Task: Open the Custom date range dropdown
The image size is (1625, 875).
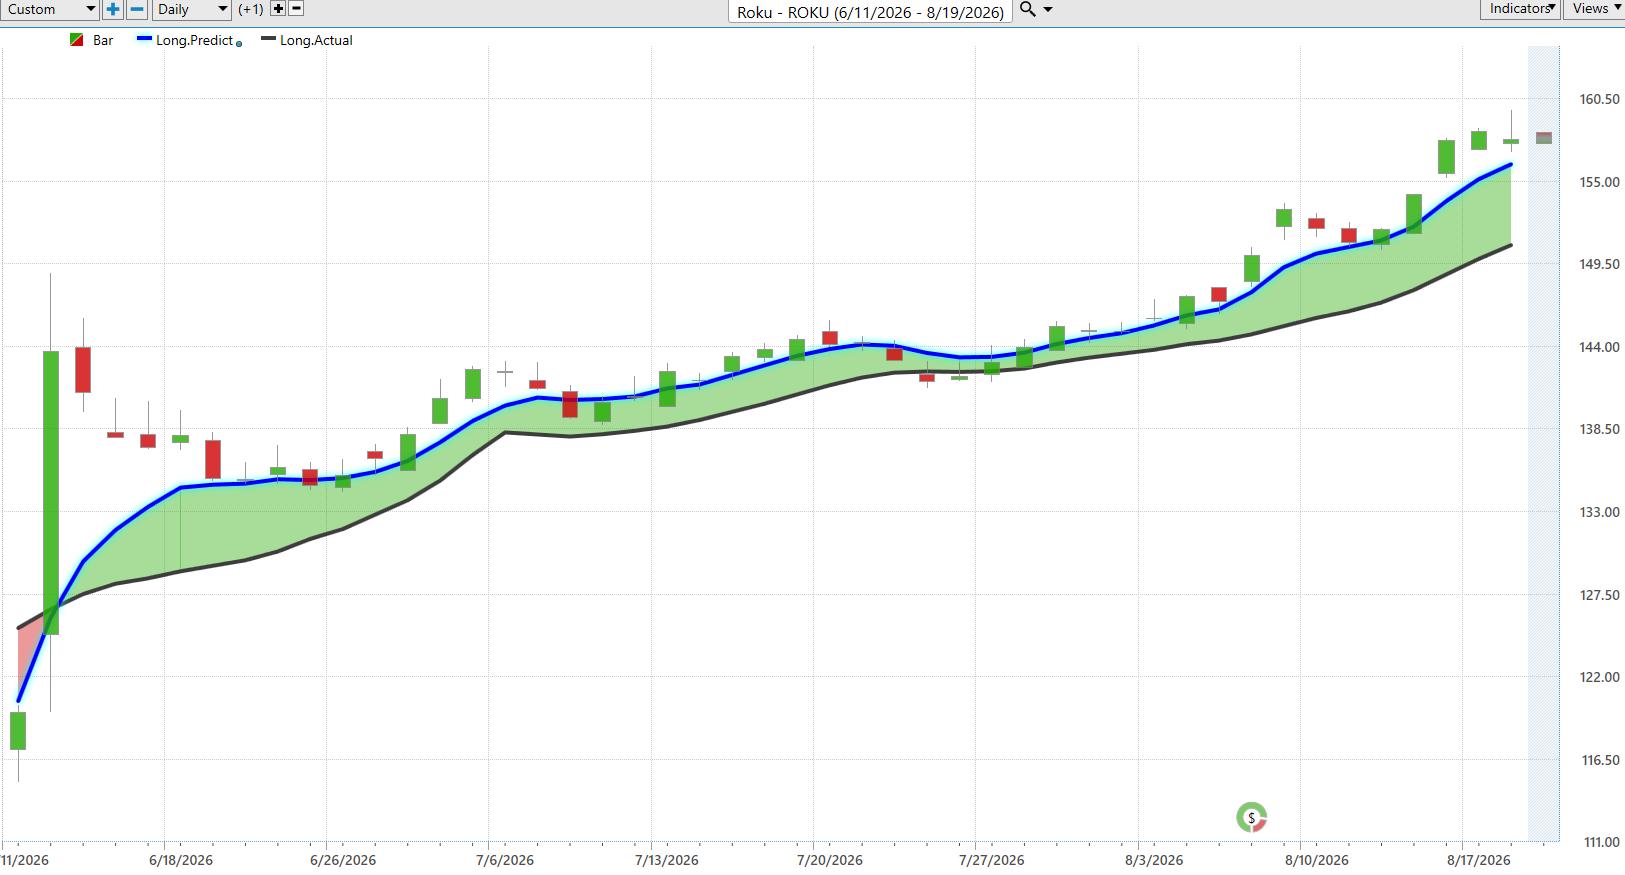Action: click(x=49, y=9)
